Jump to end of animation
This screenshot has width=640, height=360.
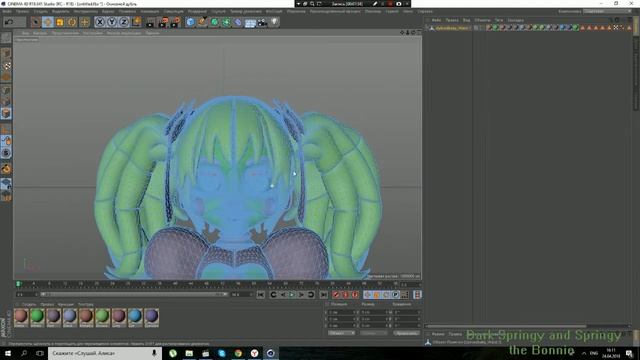323,295
